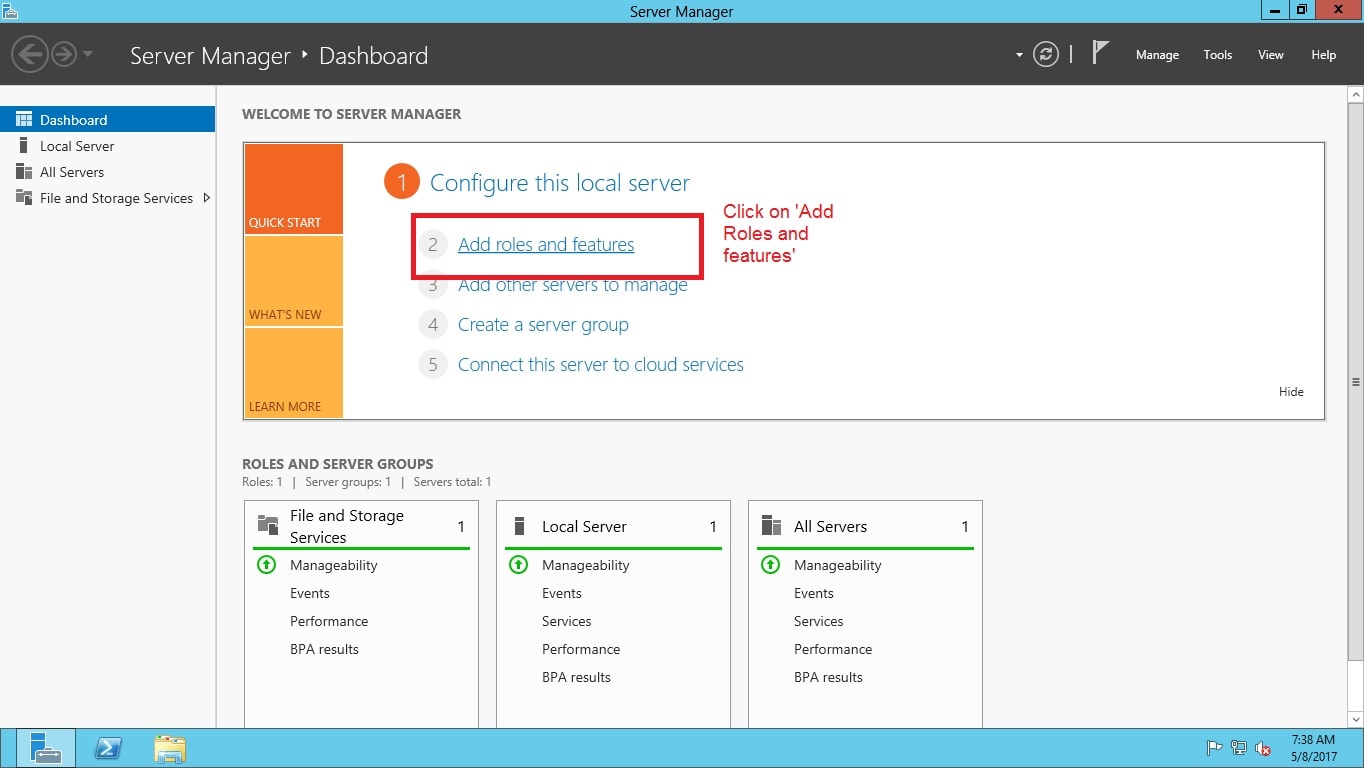Open the Tools menu
1364x768 pixels.
coord(1217,55)
